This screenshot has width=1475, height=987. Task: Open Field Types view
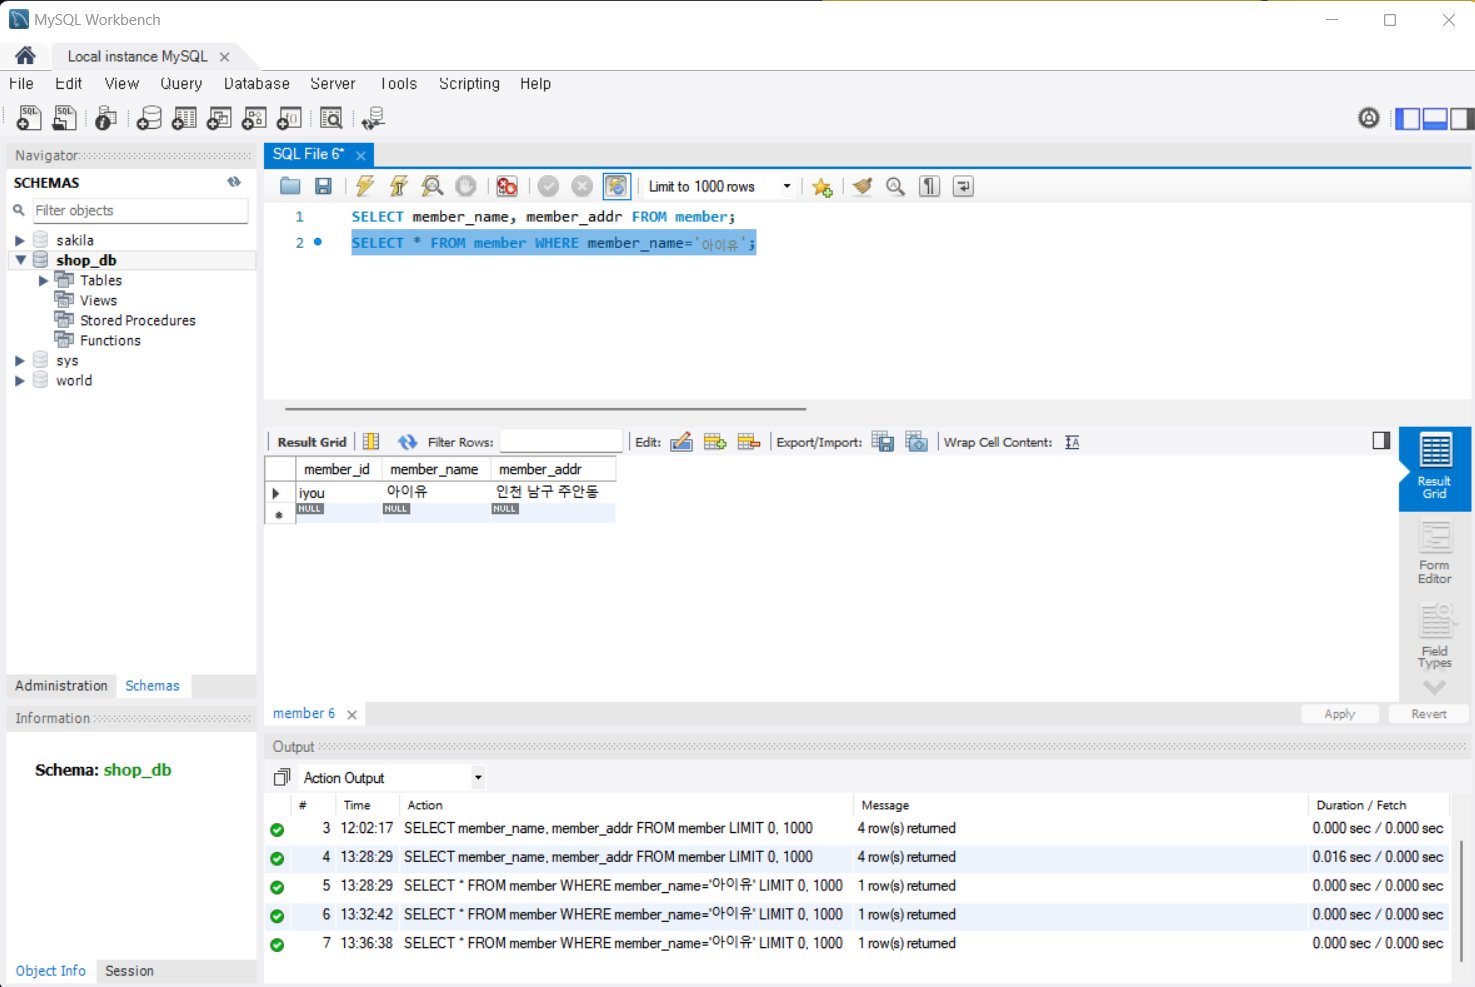[x=1435, y=636]
